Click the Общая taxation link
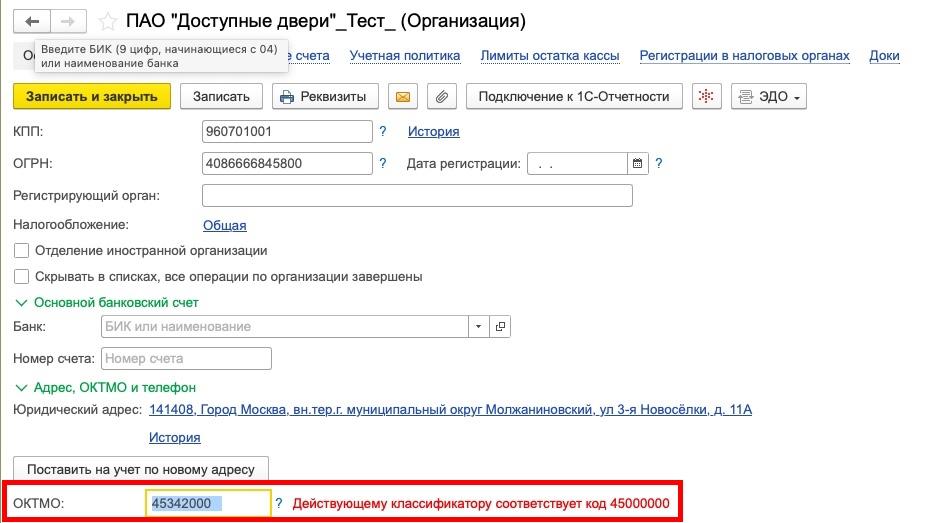Viewport: 932px width, 523px height. click(x=224, y=225)
